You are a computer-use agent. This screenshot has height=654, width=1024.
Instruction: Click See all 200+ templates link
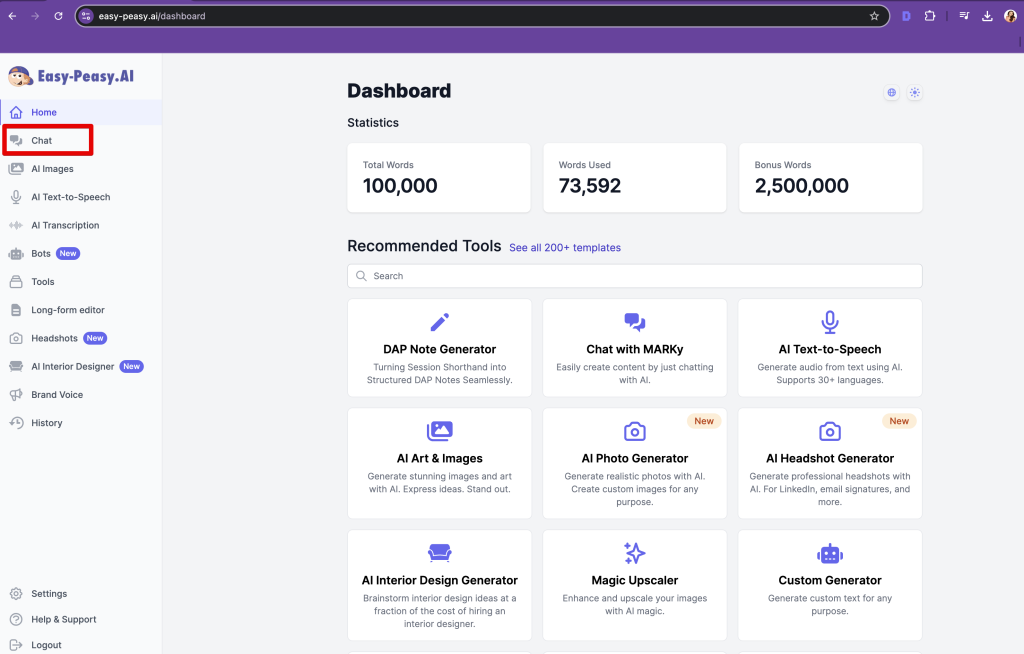click(x=564, y=248)
